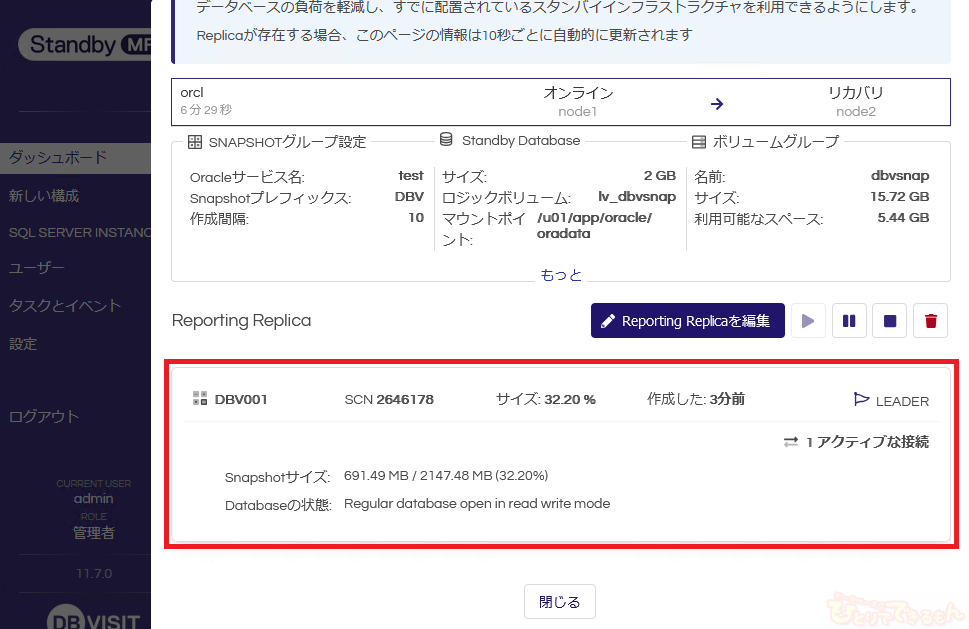
Task: Delete the Reporting Replica with trash icon
Action: (931, 321)
